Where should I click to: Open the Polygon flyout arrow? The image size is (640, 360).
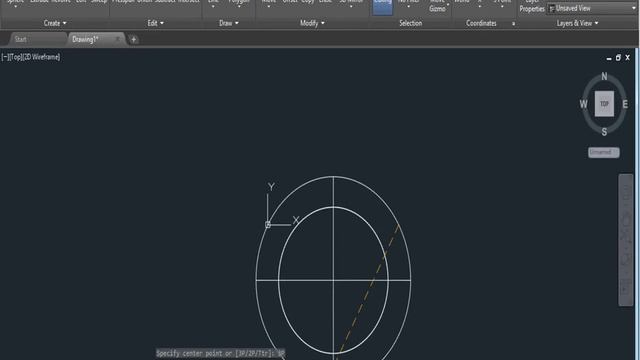(239, 6)
